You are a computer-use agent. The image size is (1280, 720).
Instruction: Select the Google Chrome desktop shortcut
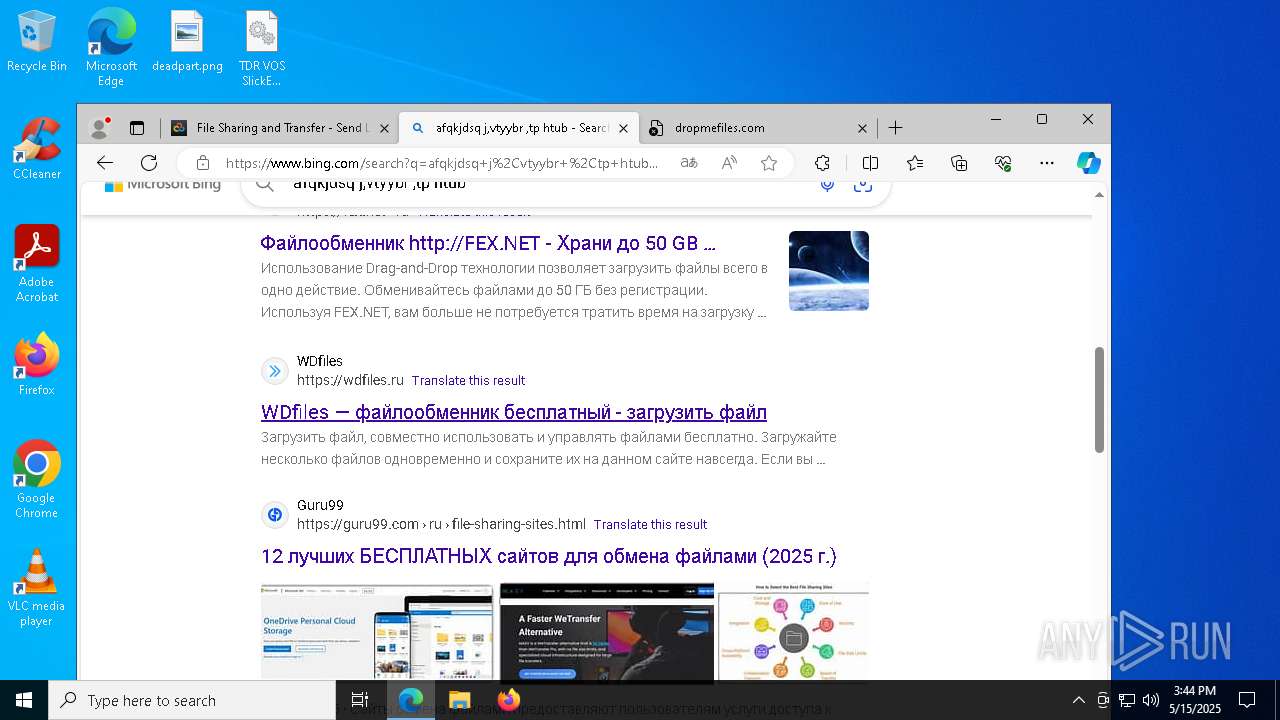(37, 480)
